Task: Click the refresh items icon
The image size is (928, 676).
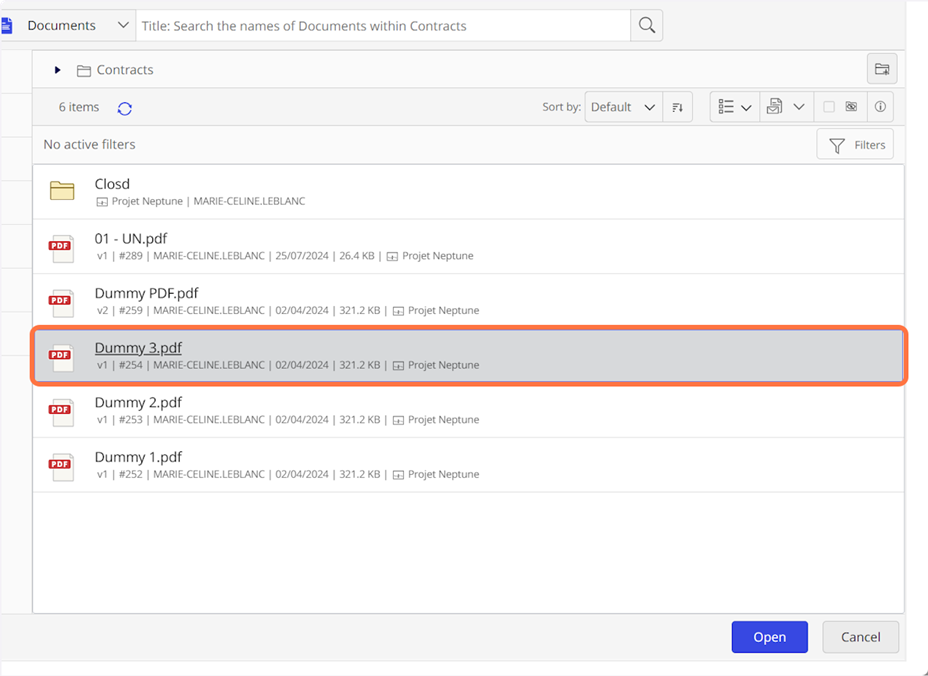Action: [125, 108]
